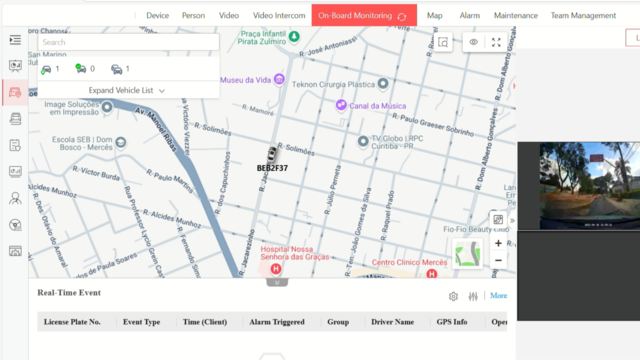Click the BEB2F37 vehicle marker
This screenshot has height=360, width=640.
[x=272, y=155]
